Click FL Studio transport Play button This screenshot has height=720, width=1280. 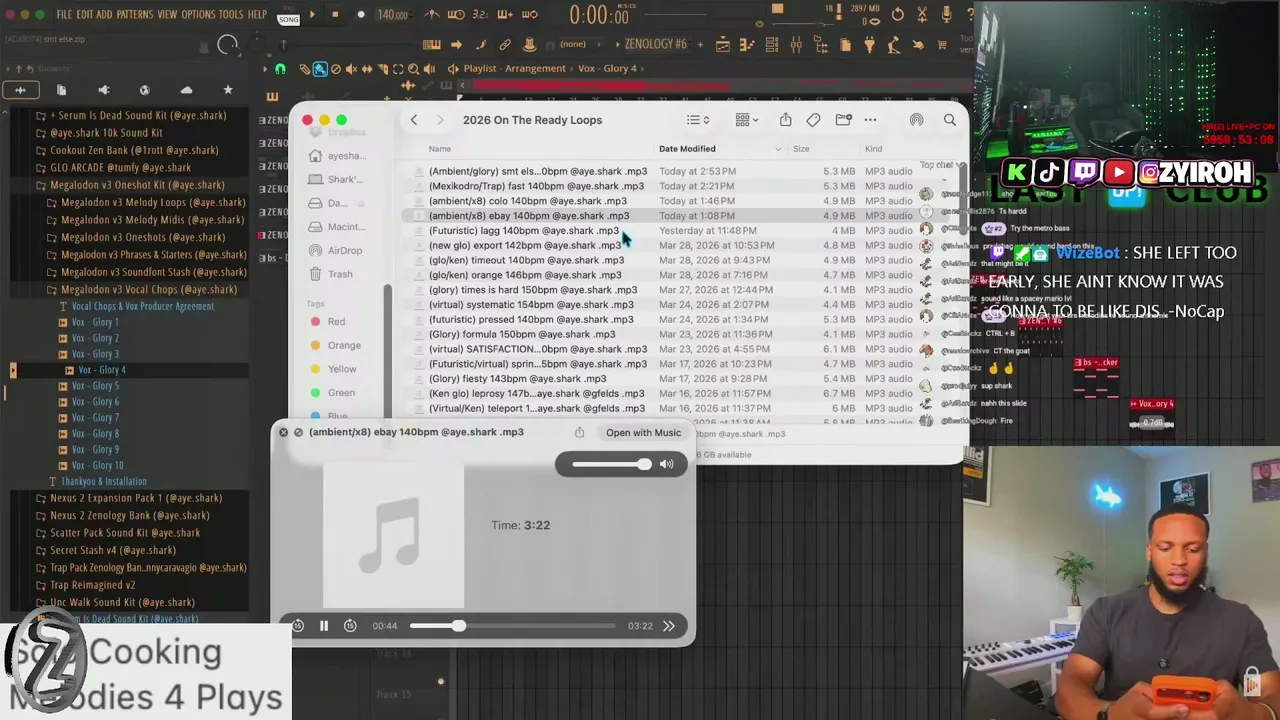pyautogui.click(x=312, y=15)
